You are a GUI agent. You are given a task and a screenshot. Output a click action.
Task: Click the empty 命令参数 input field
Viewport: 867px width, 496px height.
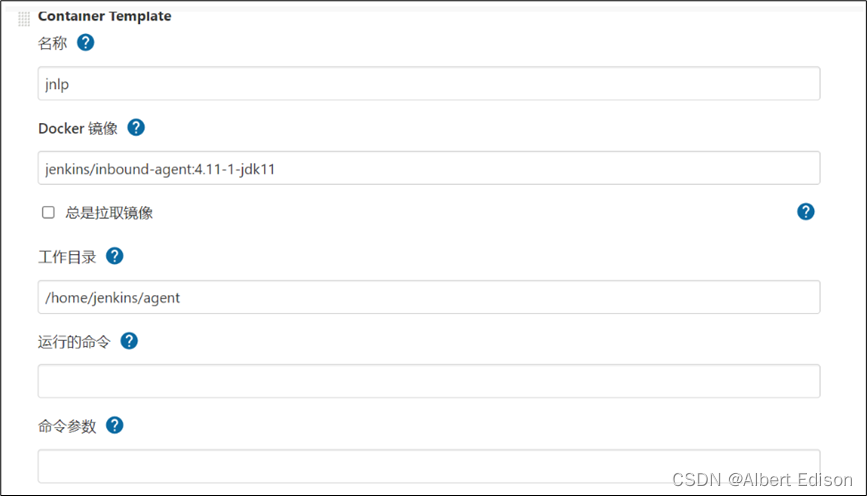coord(428,466)
